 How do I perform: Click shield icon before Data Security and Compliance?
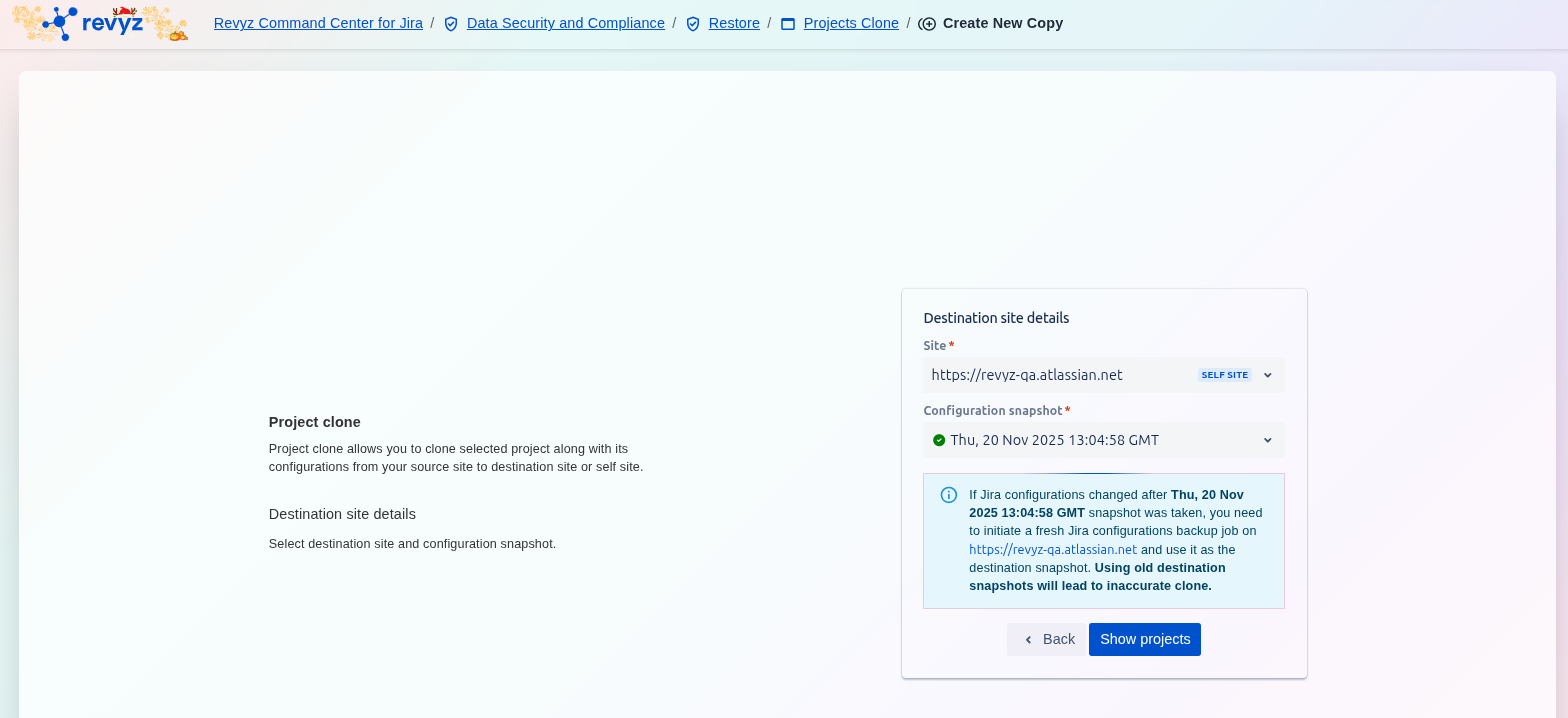(451, 24)
